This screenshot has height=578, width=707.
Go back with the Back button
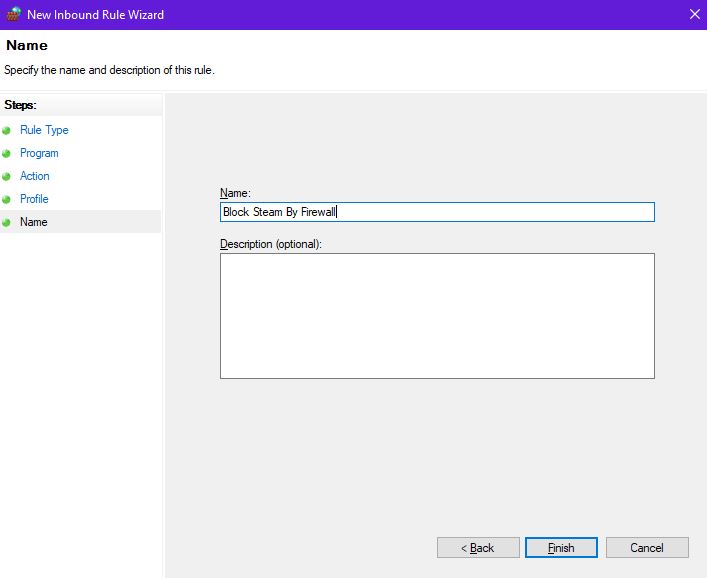click(478, 547)
